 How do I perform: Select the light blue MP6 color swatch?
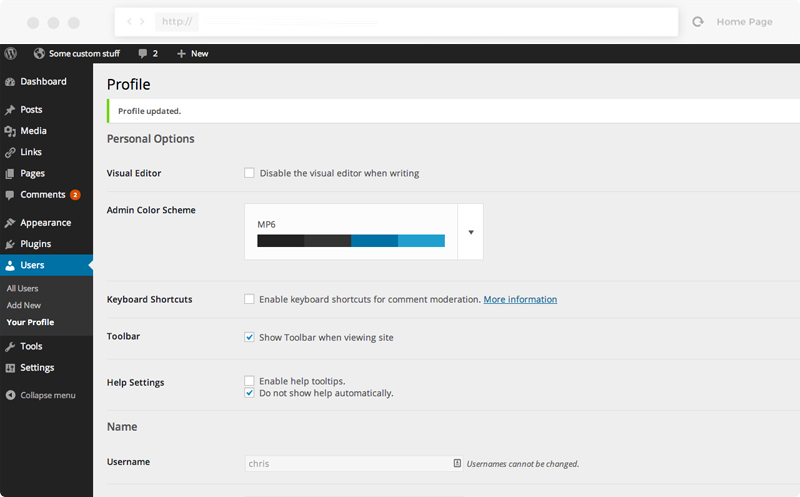click(x=421, y=241)
